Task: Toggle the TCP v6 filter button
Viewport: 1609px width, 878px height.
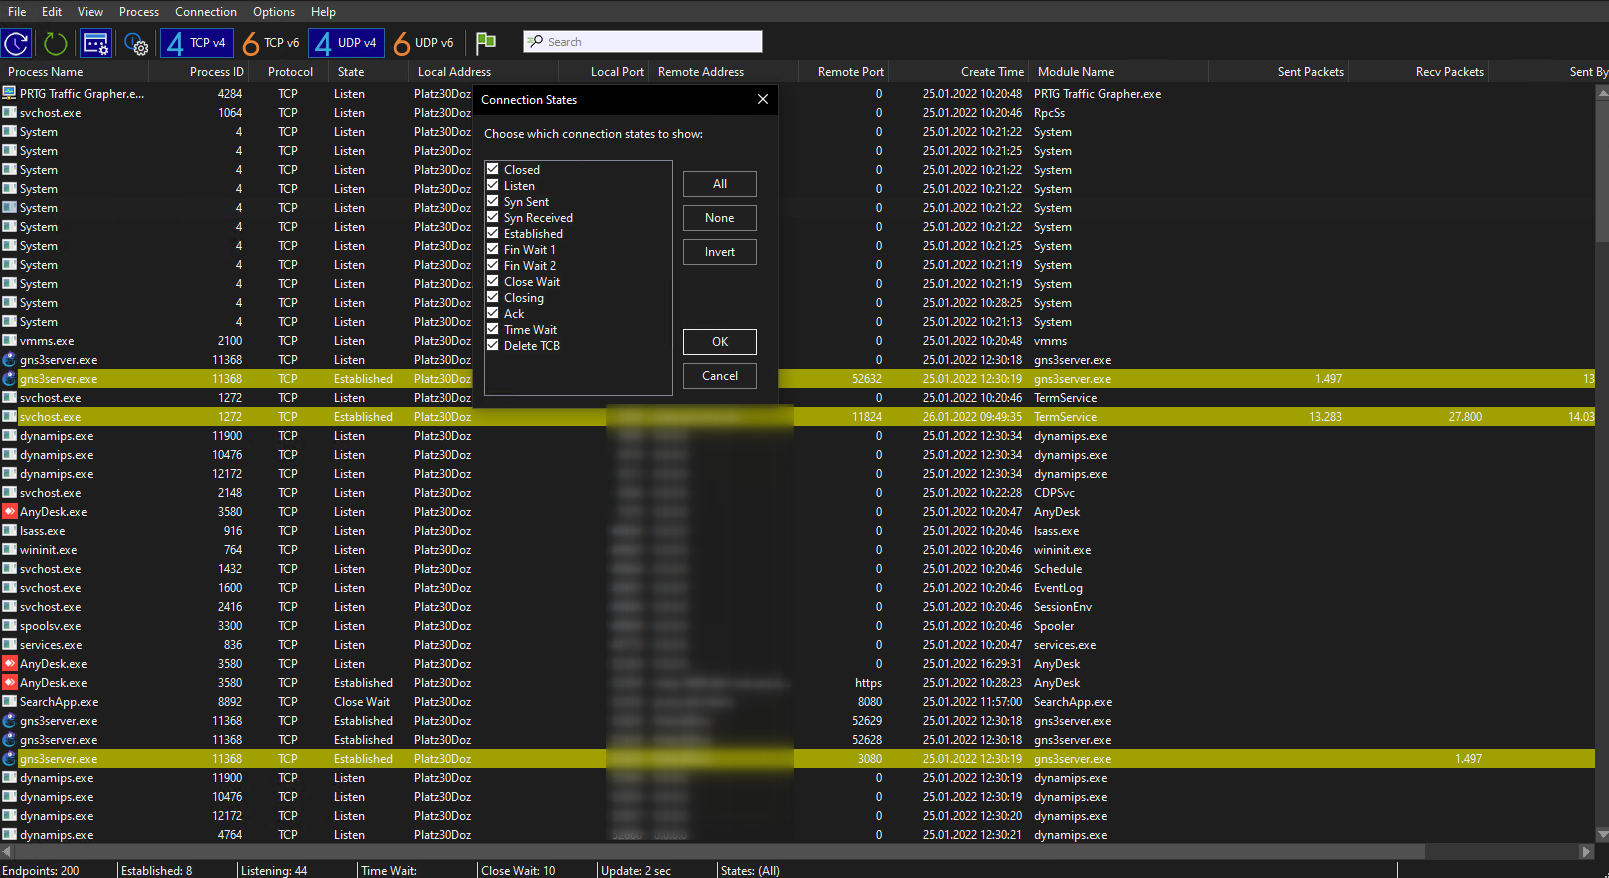Action: point(271,43)
